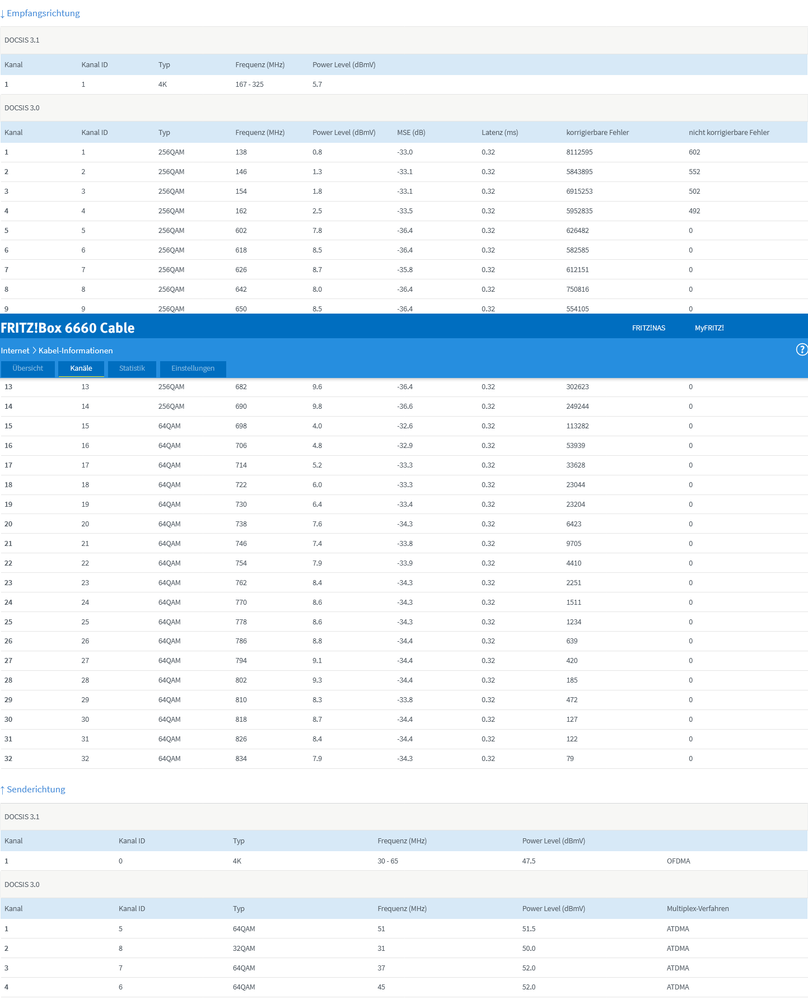
Task: Click the error count 53939
Action: pyautogui.click(x=575, y=445)
